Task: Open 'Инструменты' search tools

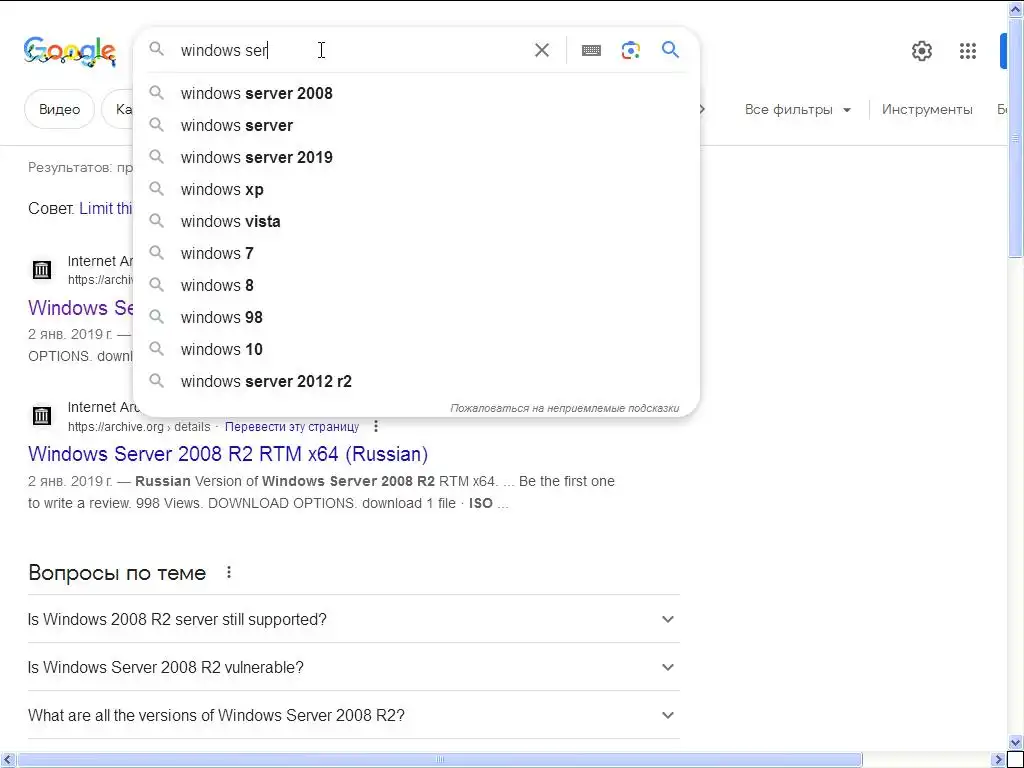Action: 927,110
